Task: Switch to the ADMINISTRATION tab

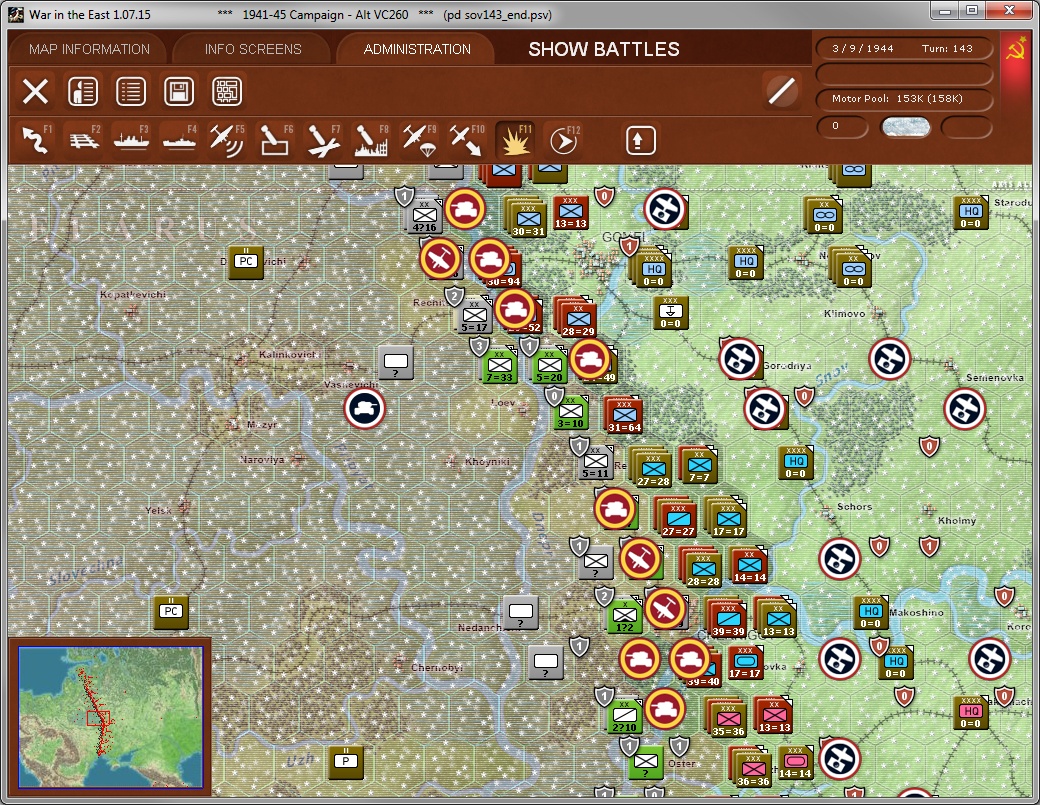Action: pos(417,49)
